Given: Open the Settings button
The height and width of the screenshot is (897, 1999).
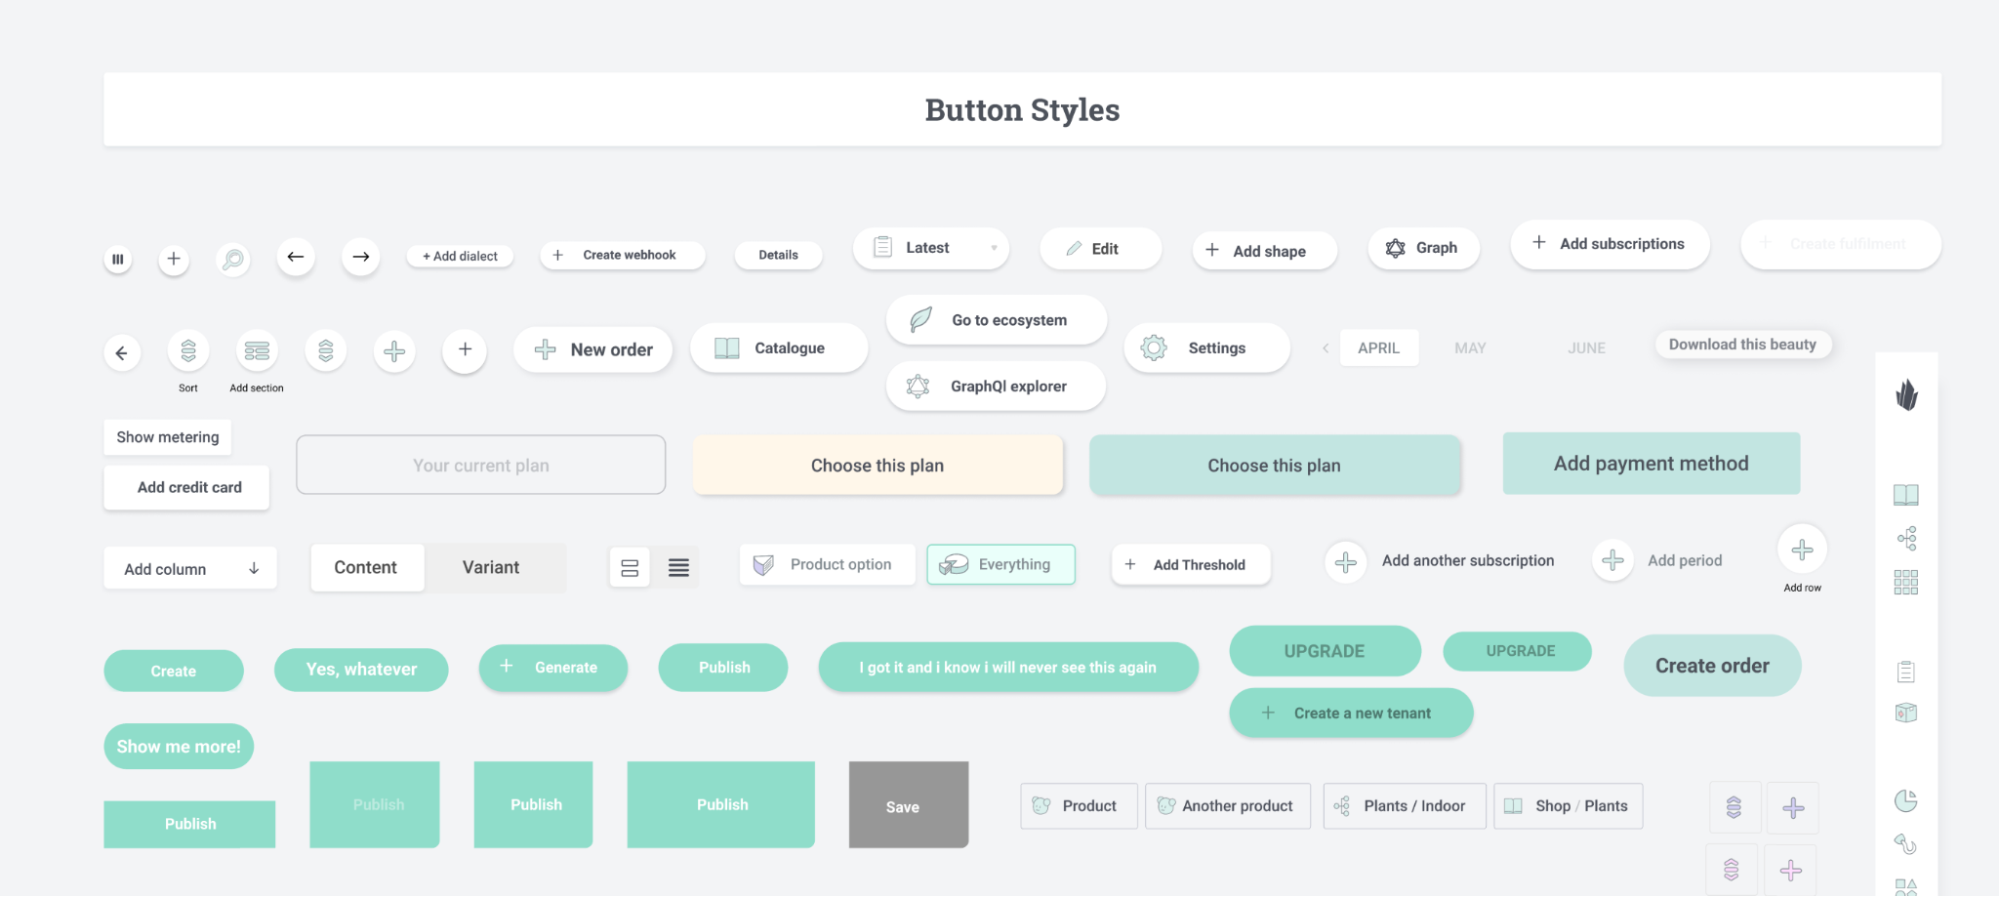Looking at the screenshot, I should pos(1207,348).
